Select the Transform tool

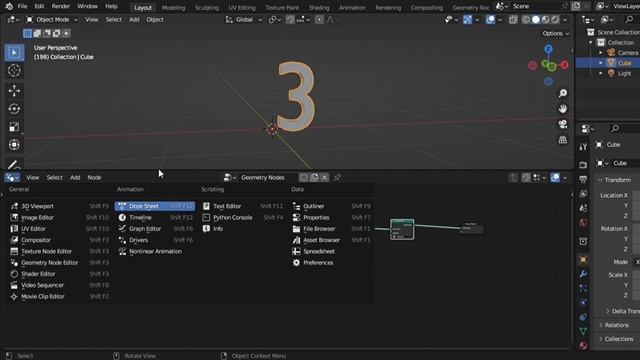[x=14, y=145]
